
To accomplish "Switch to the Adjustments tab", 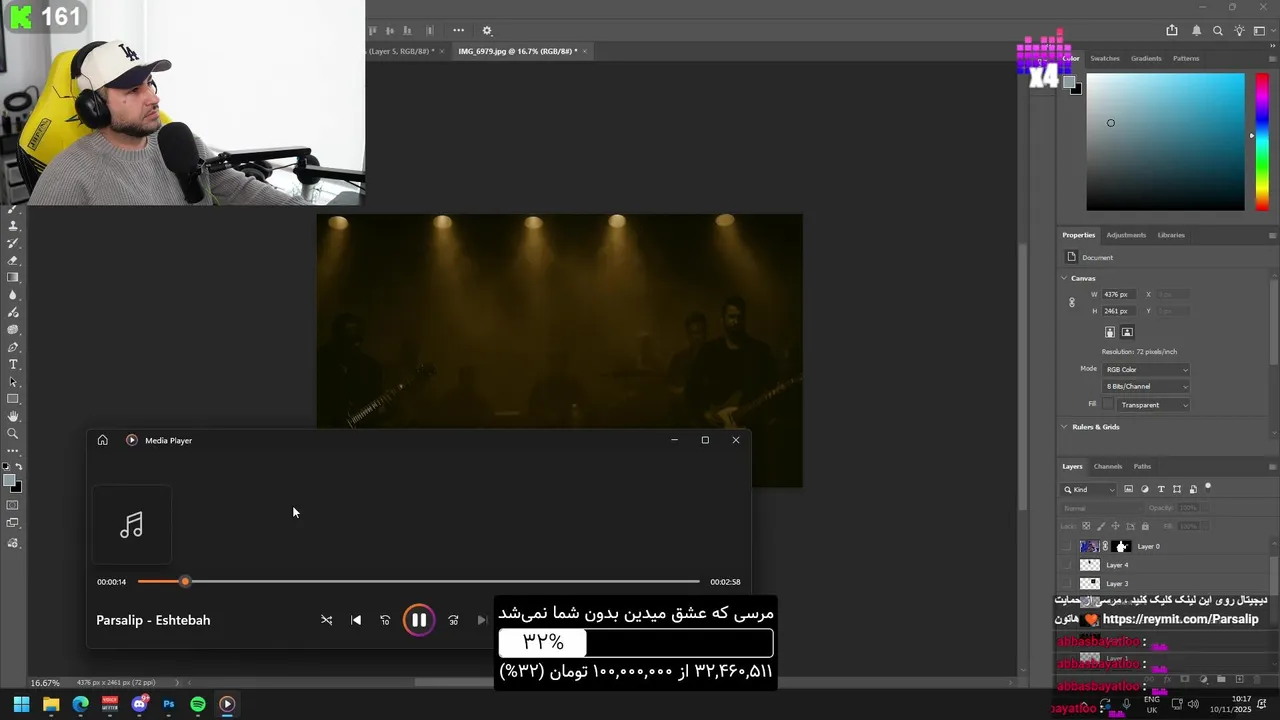I will click(1126, 235).
